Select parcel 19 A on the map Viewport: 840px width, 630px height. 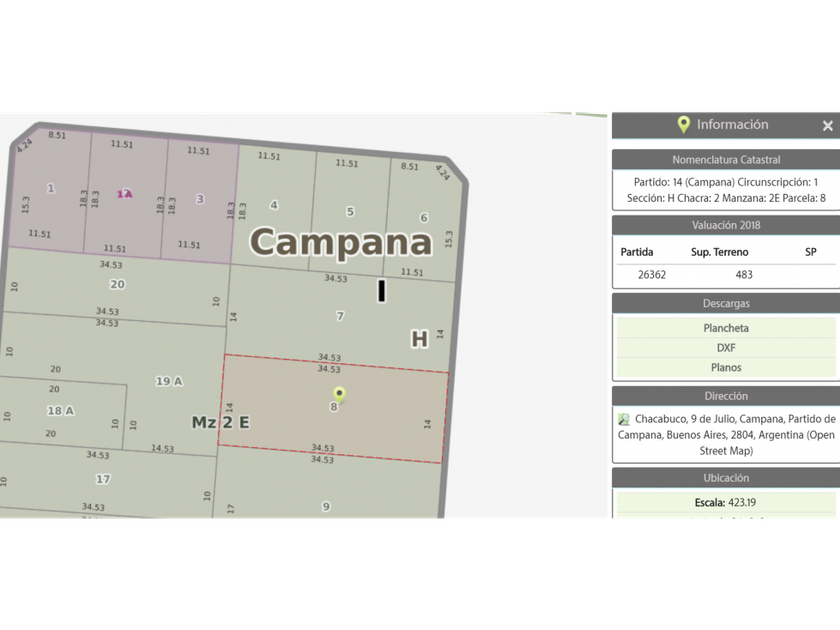169,381
